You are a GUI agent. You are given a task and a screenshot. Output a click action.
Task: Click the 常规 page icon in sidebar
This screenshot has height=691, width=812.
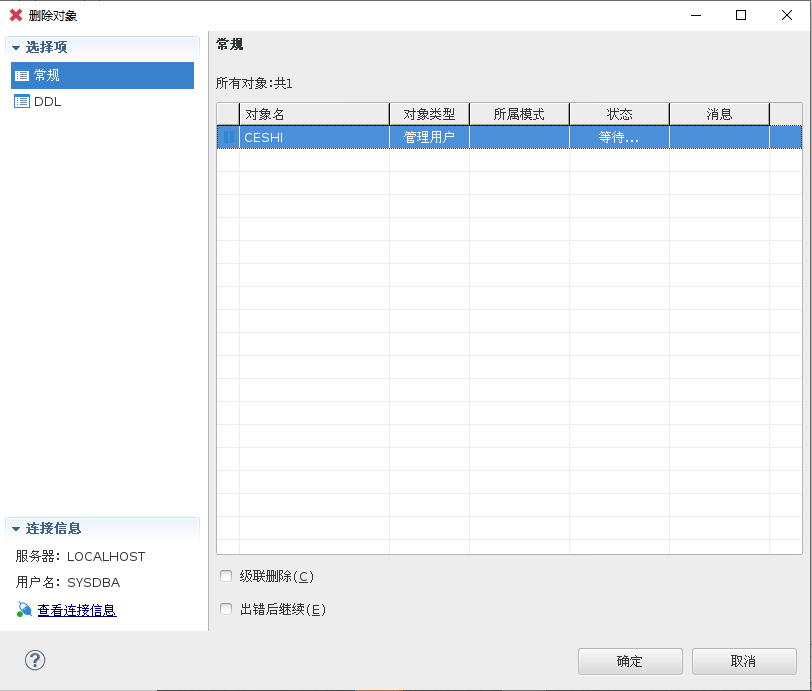point(22,75)
